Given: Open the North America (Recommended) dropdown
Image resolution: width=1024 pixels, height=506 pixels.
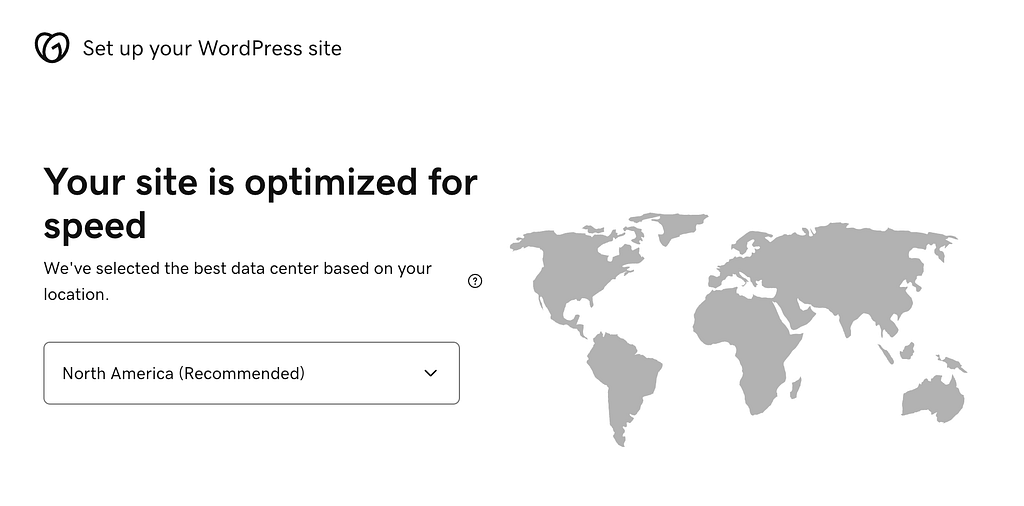Looking at the screenshot, I should [251, 373].
